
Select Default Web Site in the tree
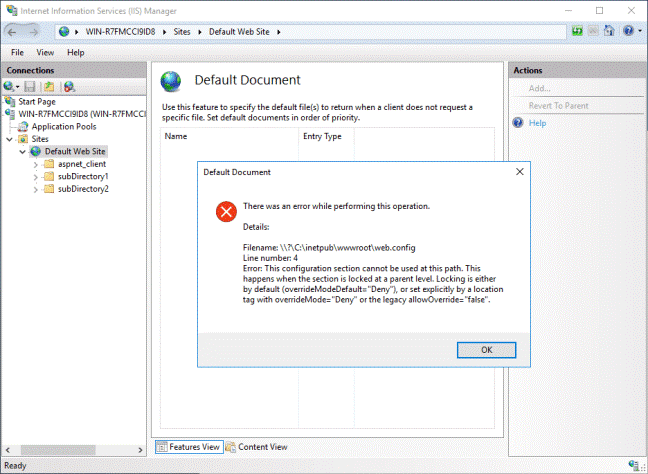coord(75,151)
